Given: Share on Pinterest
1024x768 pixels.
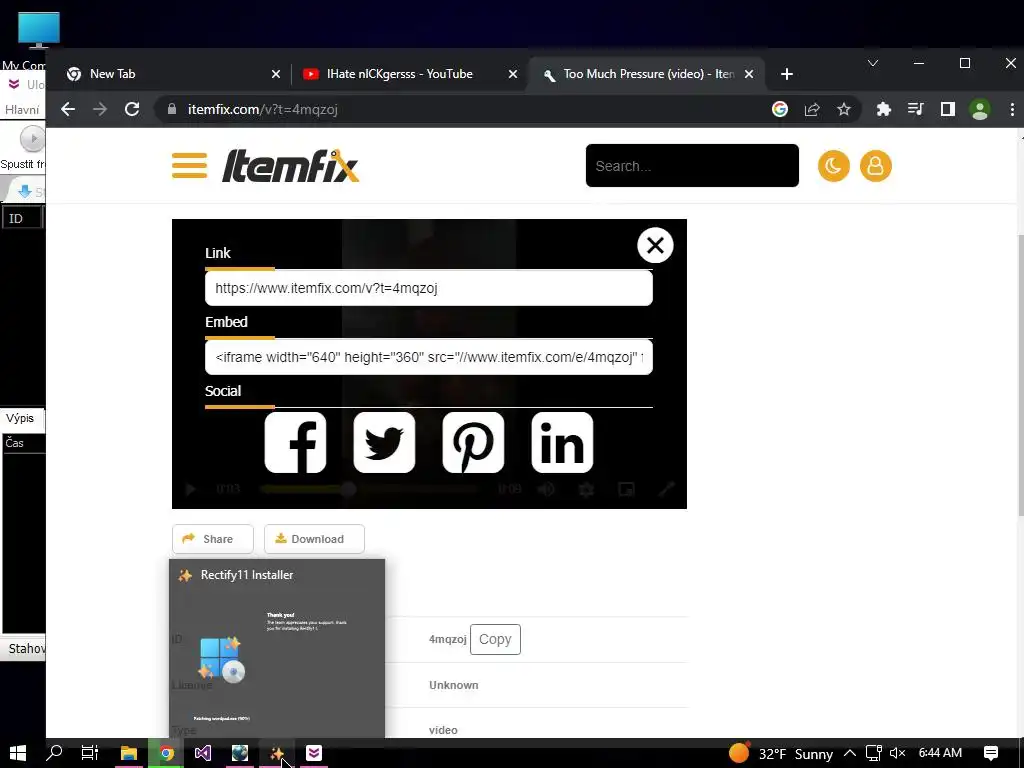Looking at the screenshot, I should (473, 442).
